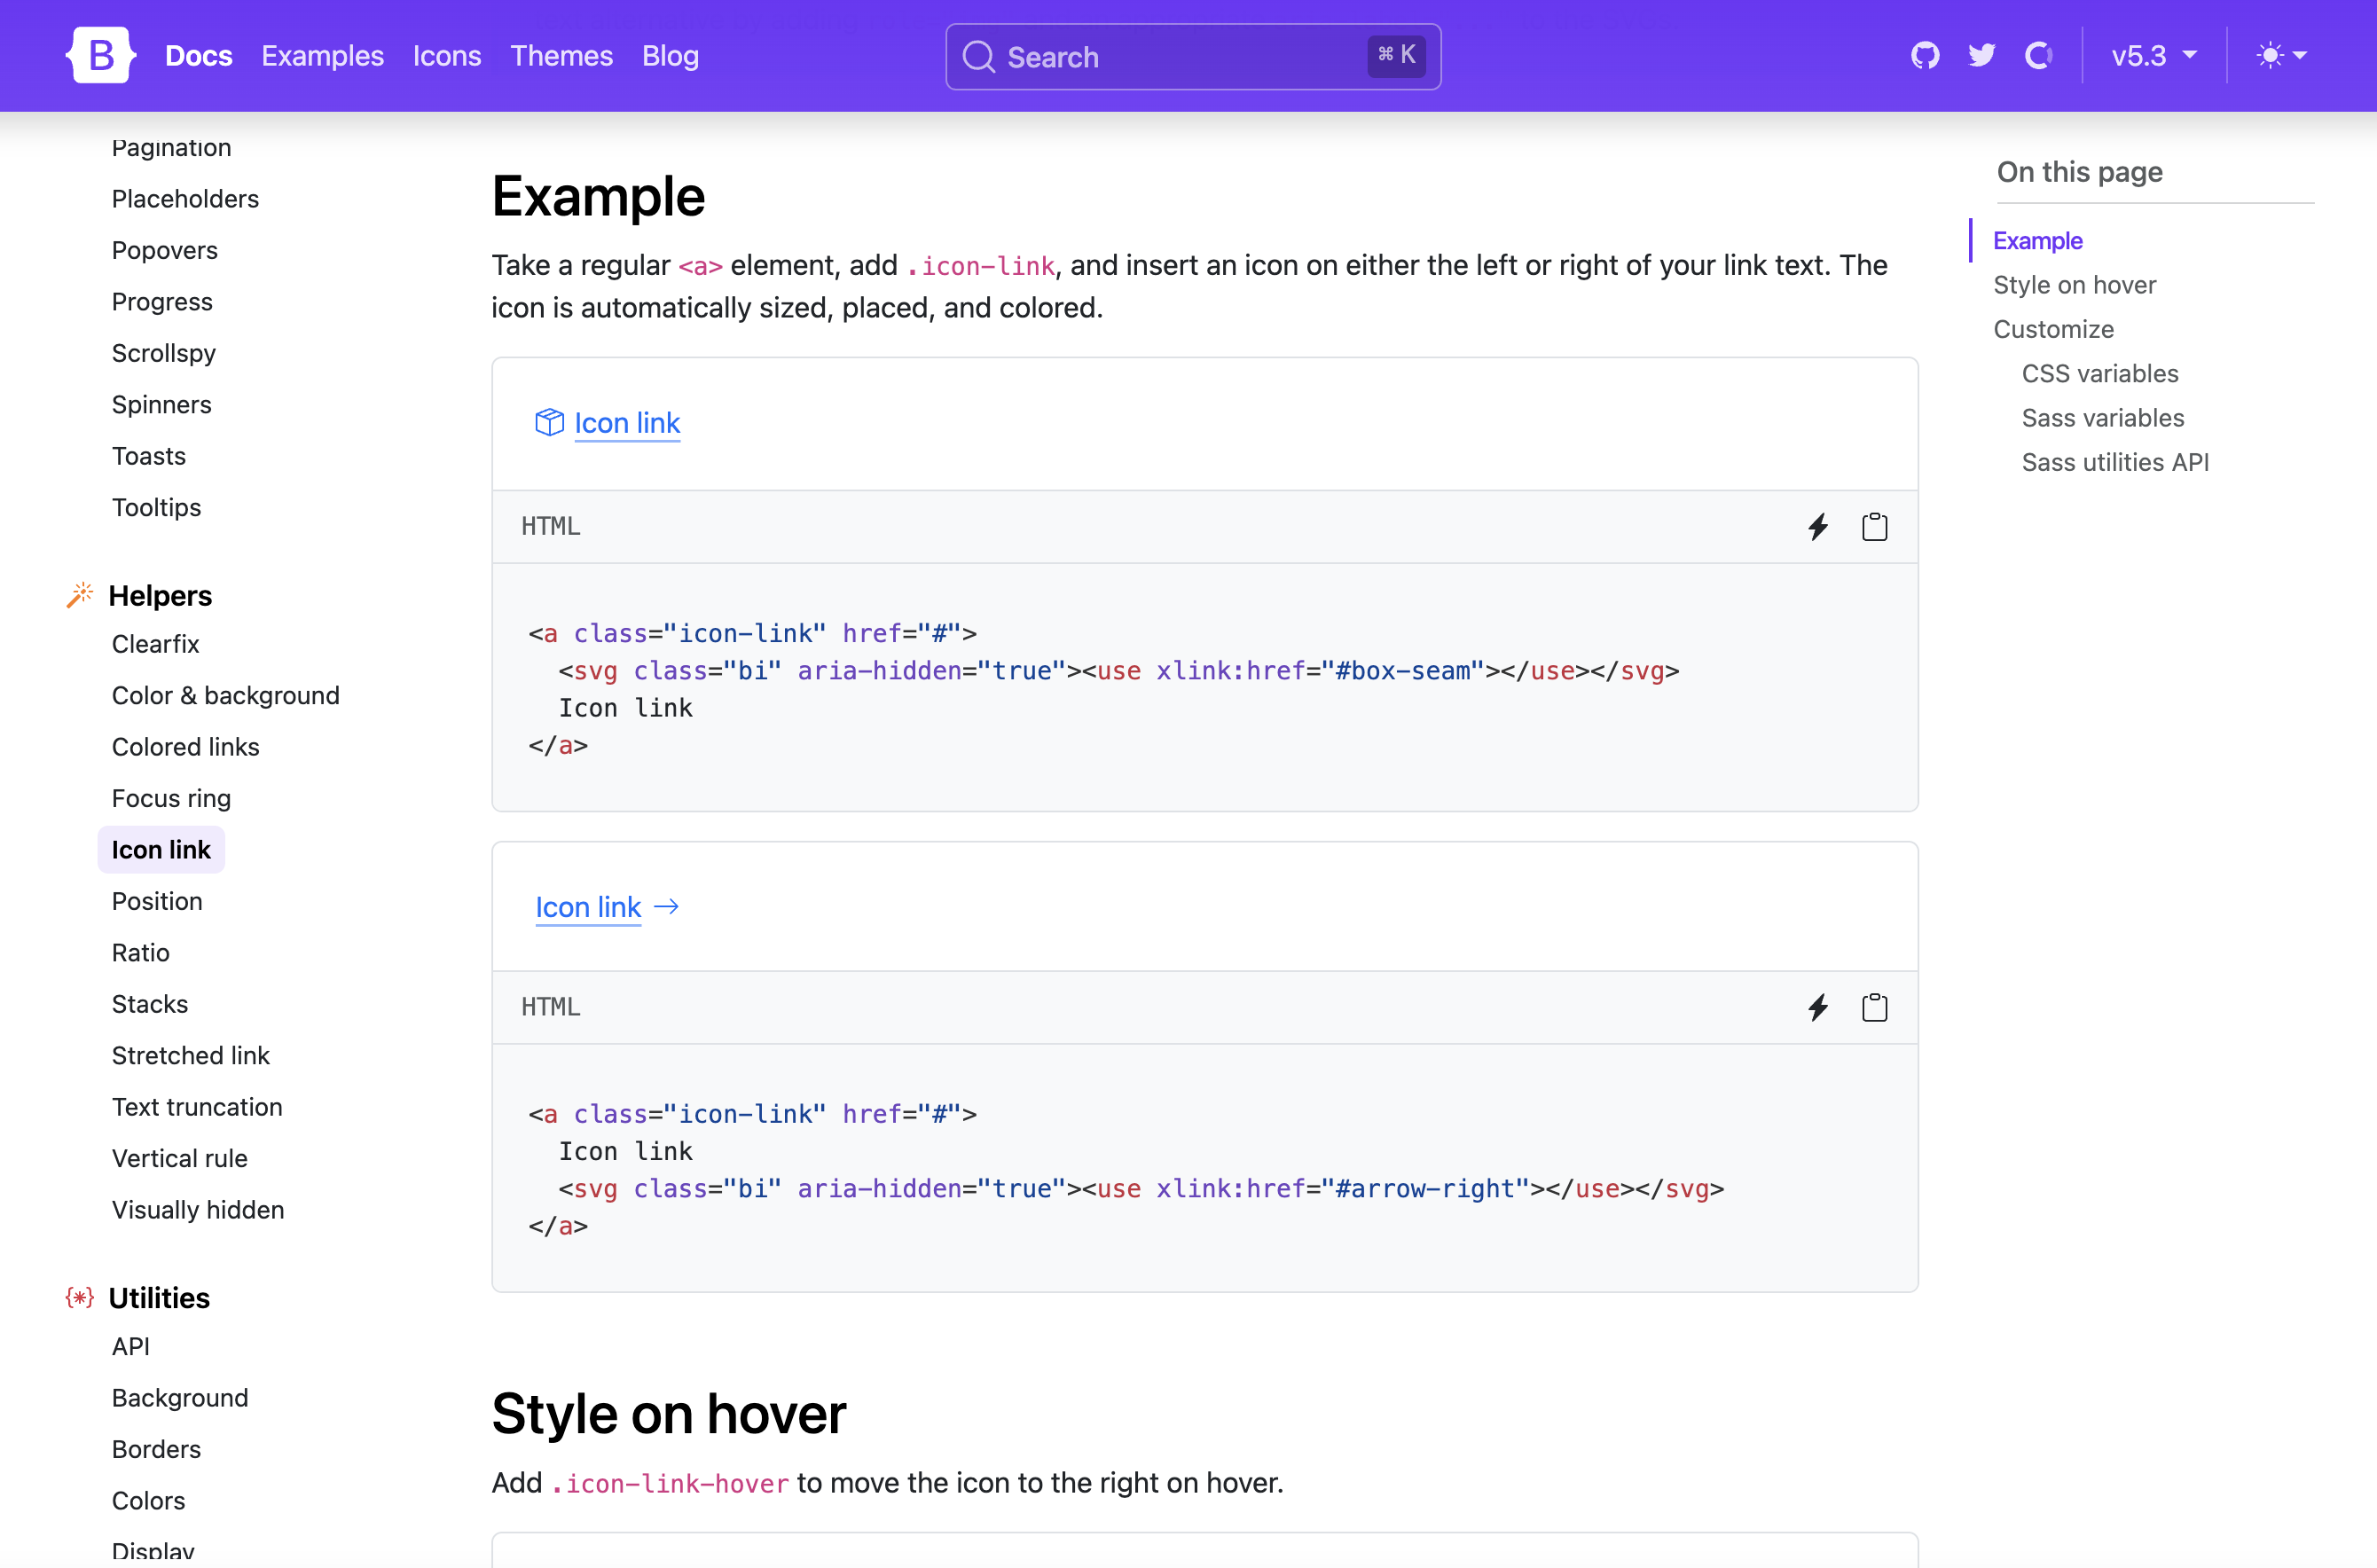This screenshot has height=1568, width=2377.
Task: Click the Bootstrap logo in the navbar
Action: (100, 54)
